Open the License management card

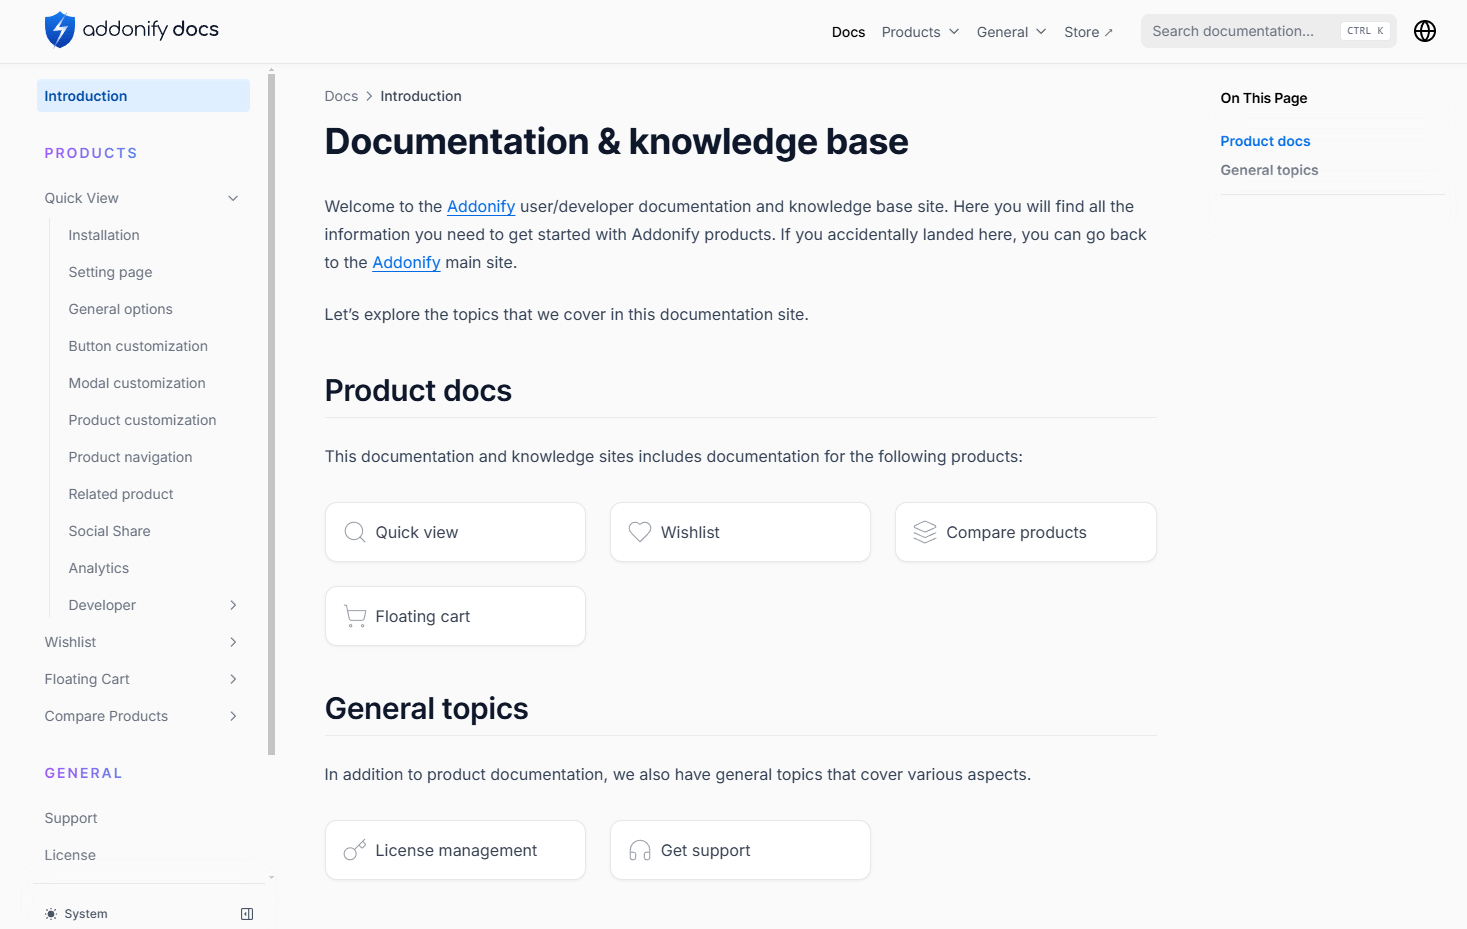click(x=455, y=849)
